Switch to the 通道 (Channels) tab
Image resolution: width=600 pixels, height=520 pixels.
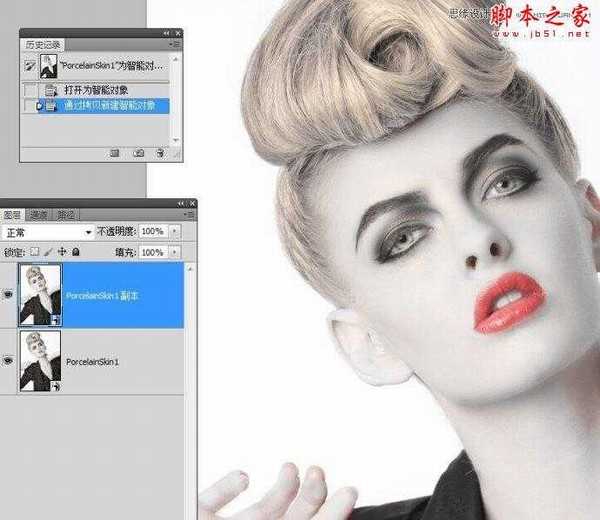pos(39,215)
